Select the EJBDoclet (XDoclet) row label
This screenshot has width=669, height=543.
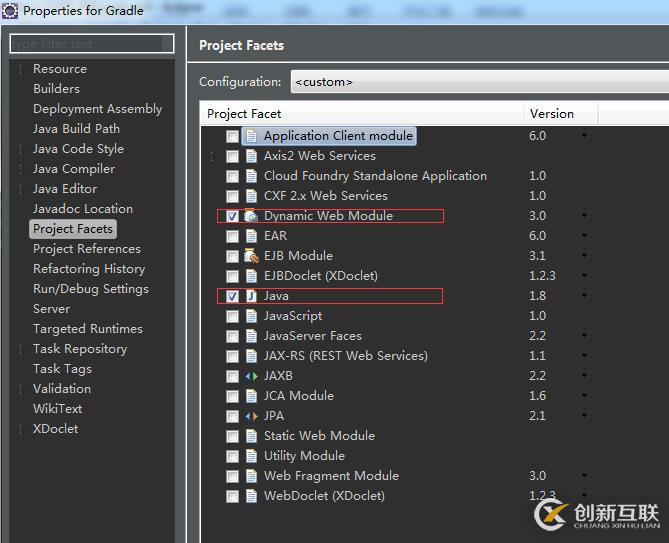pyautogui.click(x=321, y=276)
